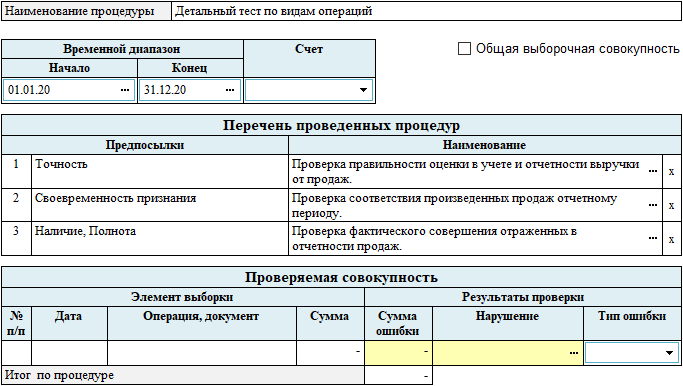This screenshot has width=683, height=386.
Task: Click the empty Дата cell in sample row
Action: coord(69,353)
